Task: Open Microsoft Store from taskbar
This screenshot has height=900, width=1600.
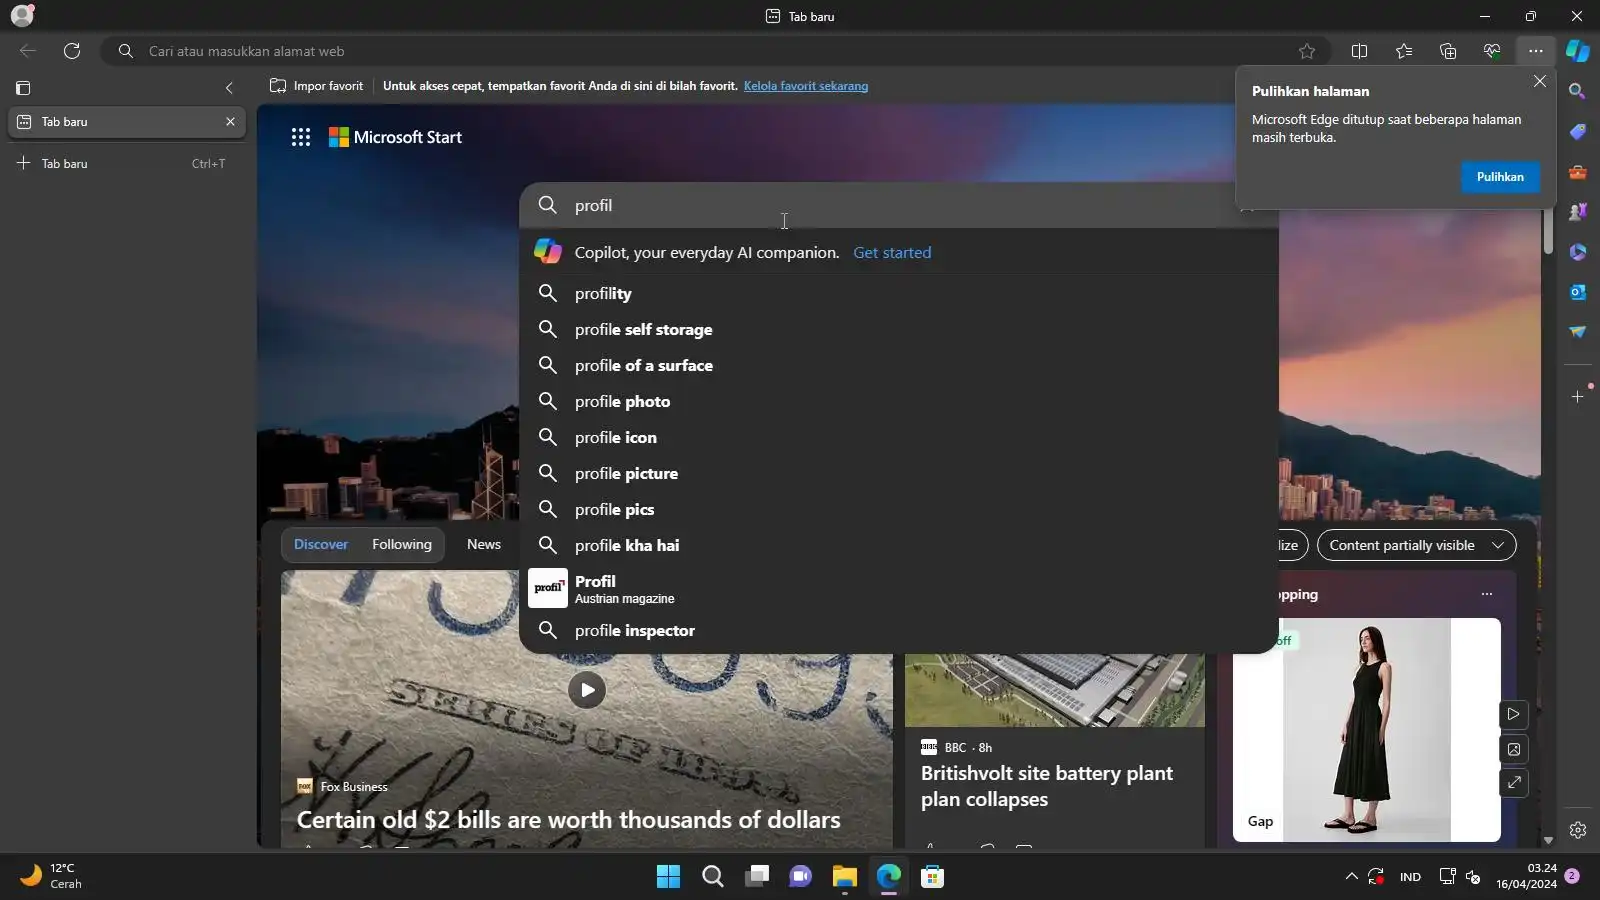Action: click(932, 877)
